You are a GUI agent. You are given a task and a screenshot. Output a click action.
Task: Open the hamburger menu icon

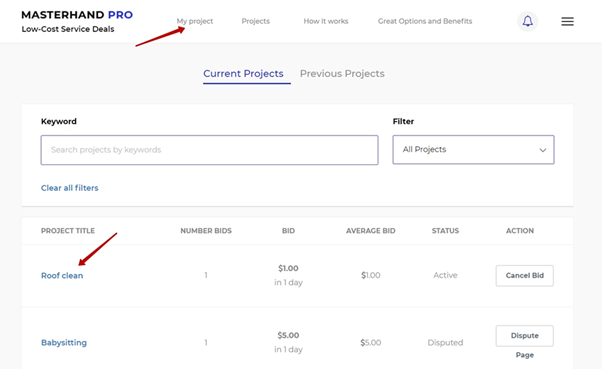(x=567, y=22)
